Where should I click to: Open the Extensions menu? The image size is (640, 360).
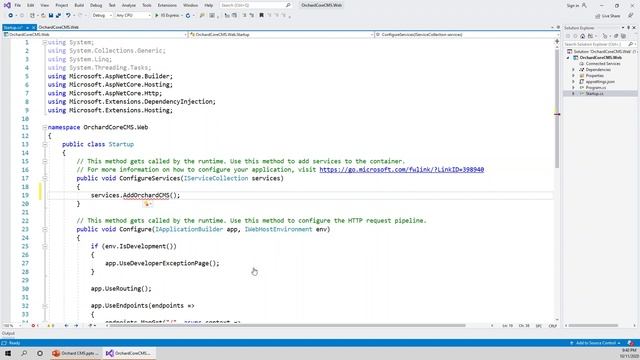pos(167,5)
